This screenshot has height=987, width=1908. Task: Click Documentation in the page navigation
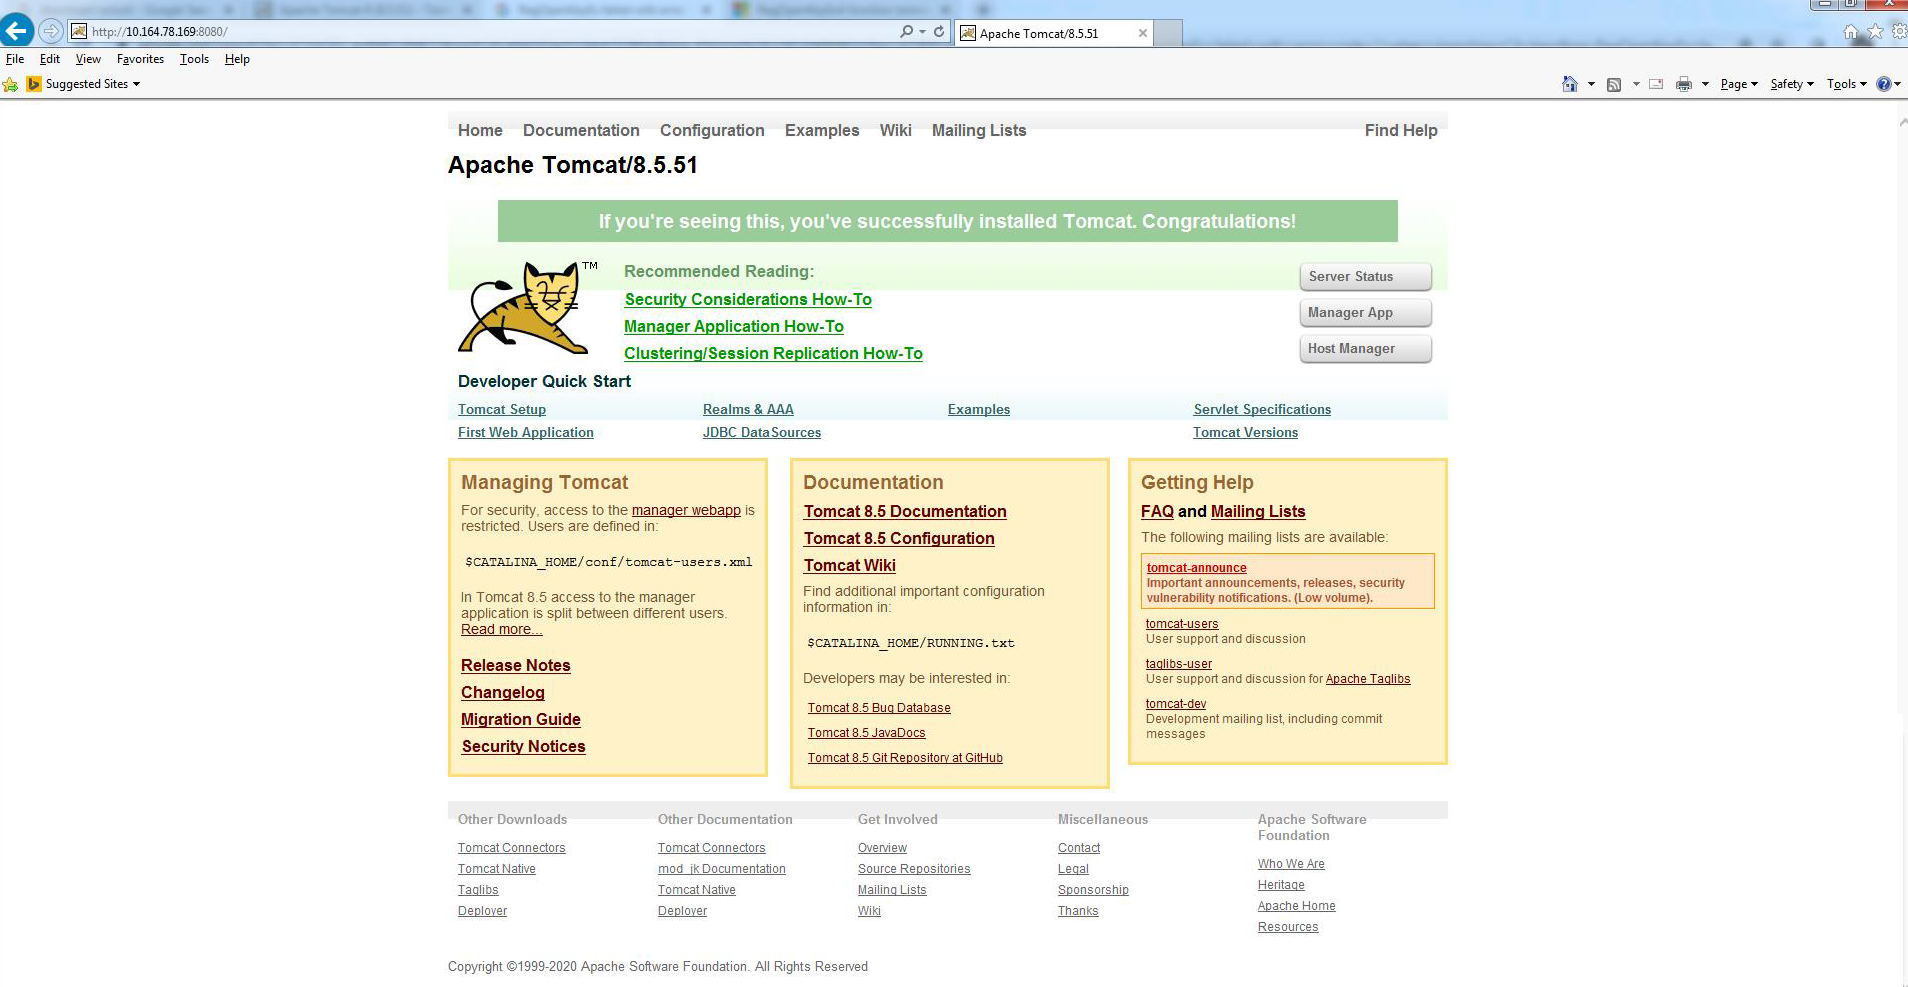[x=581, y=130]
